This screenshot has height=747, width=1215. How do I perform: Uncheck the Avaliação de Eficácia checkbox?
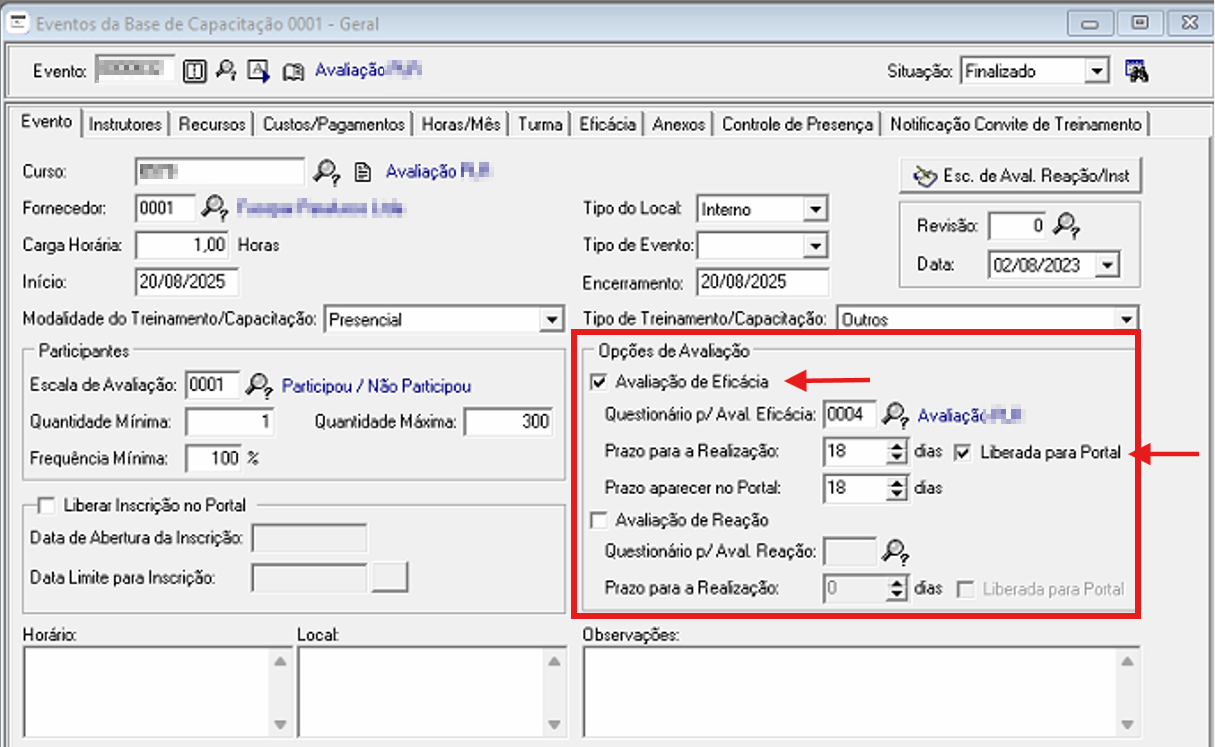tap(599, 381)
